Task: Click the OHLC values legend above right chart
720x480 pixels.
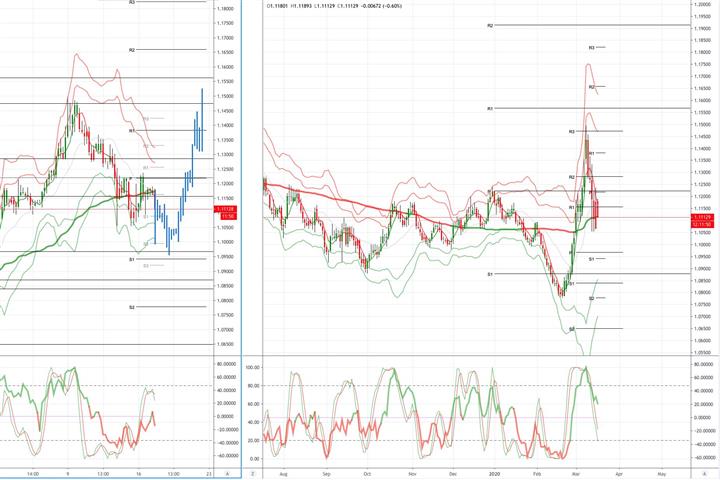Action: pyautogui.click(x=334, y=6)
